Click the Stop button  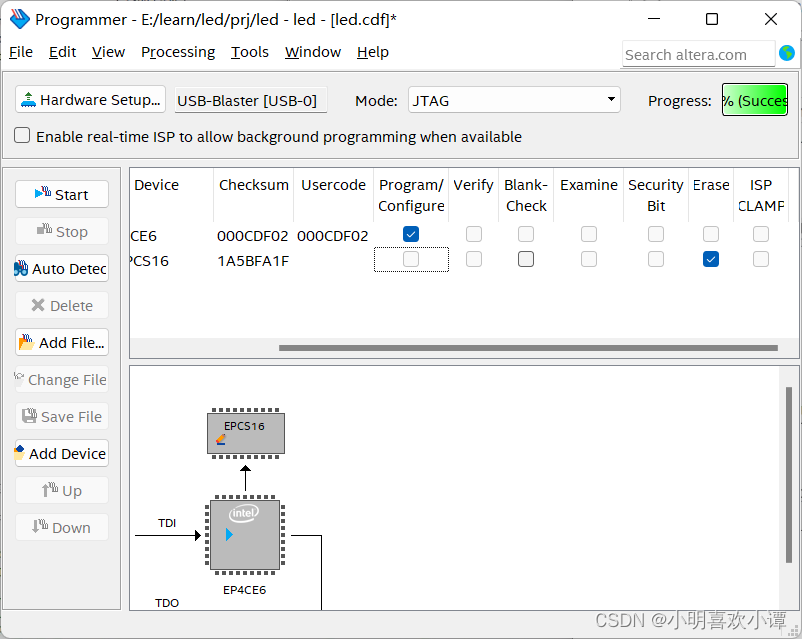coord(62,231)
